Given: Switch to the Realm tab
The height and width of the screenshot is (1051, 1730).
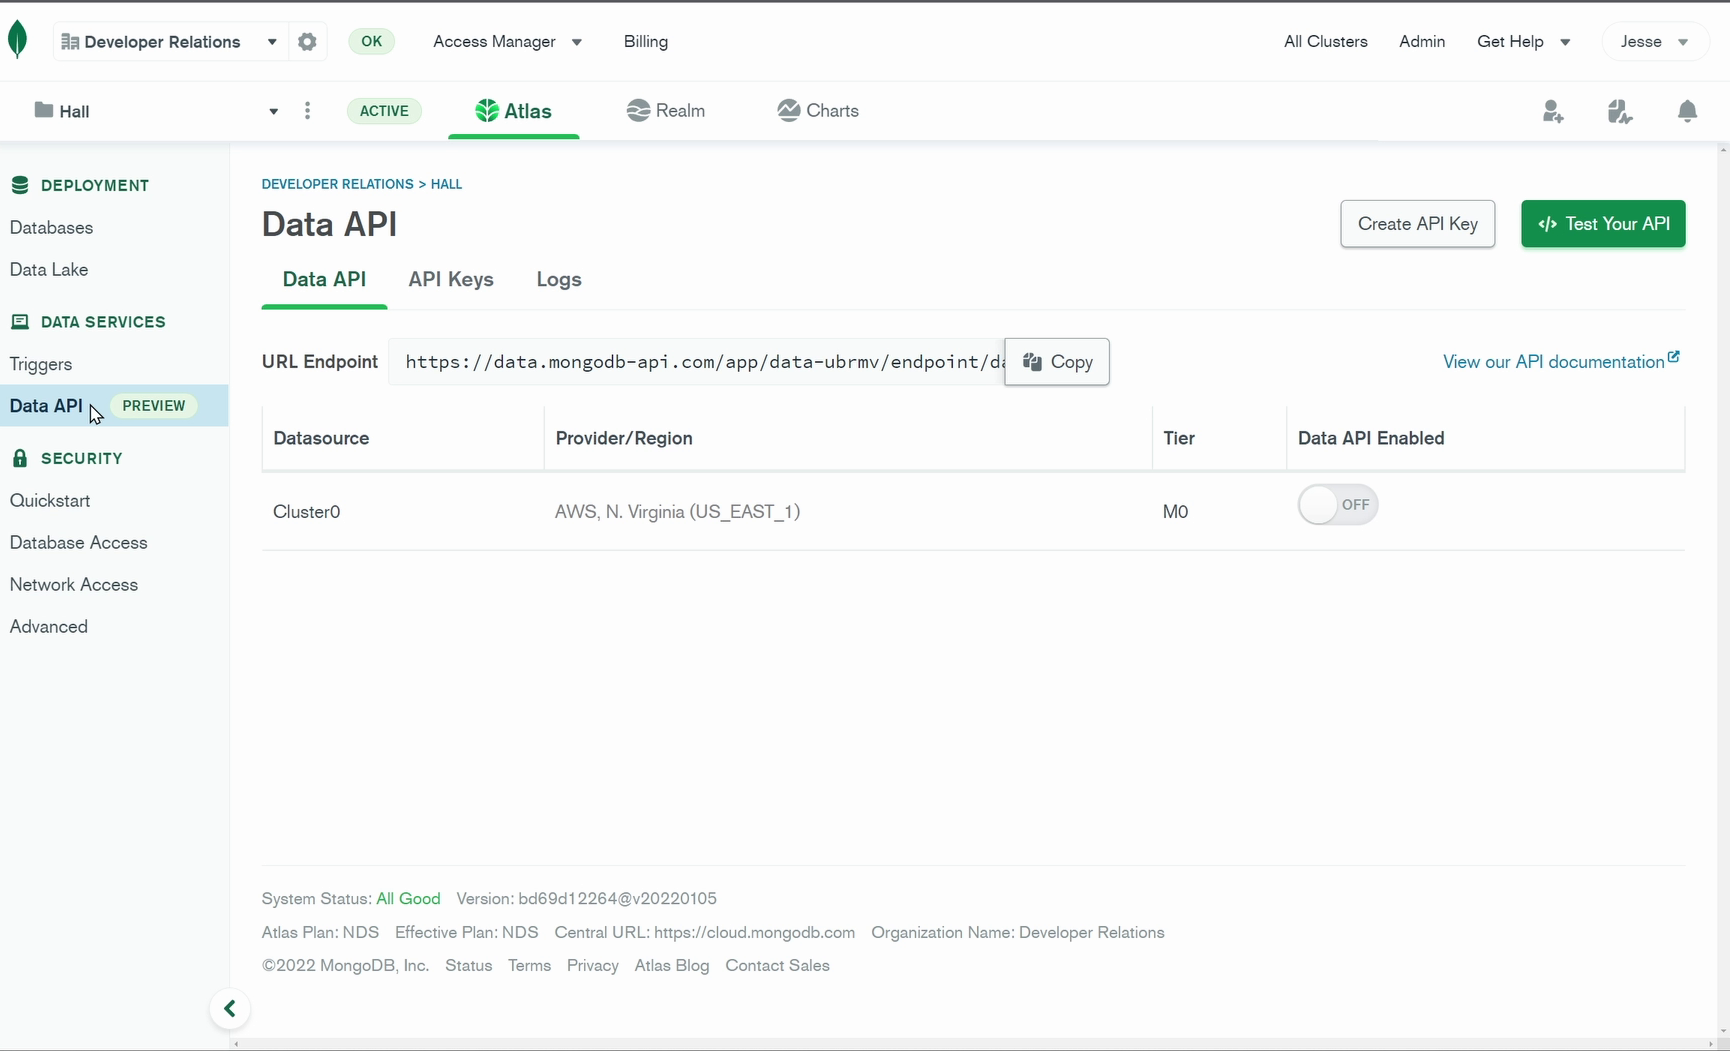Looking at the screenshot, I should 666,111.
